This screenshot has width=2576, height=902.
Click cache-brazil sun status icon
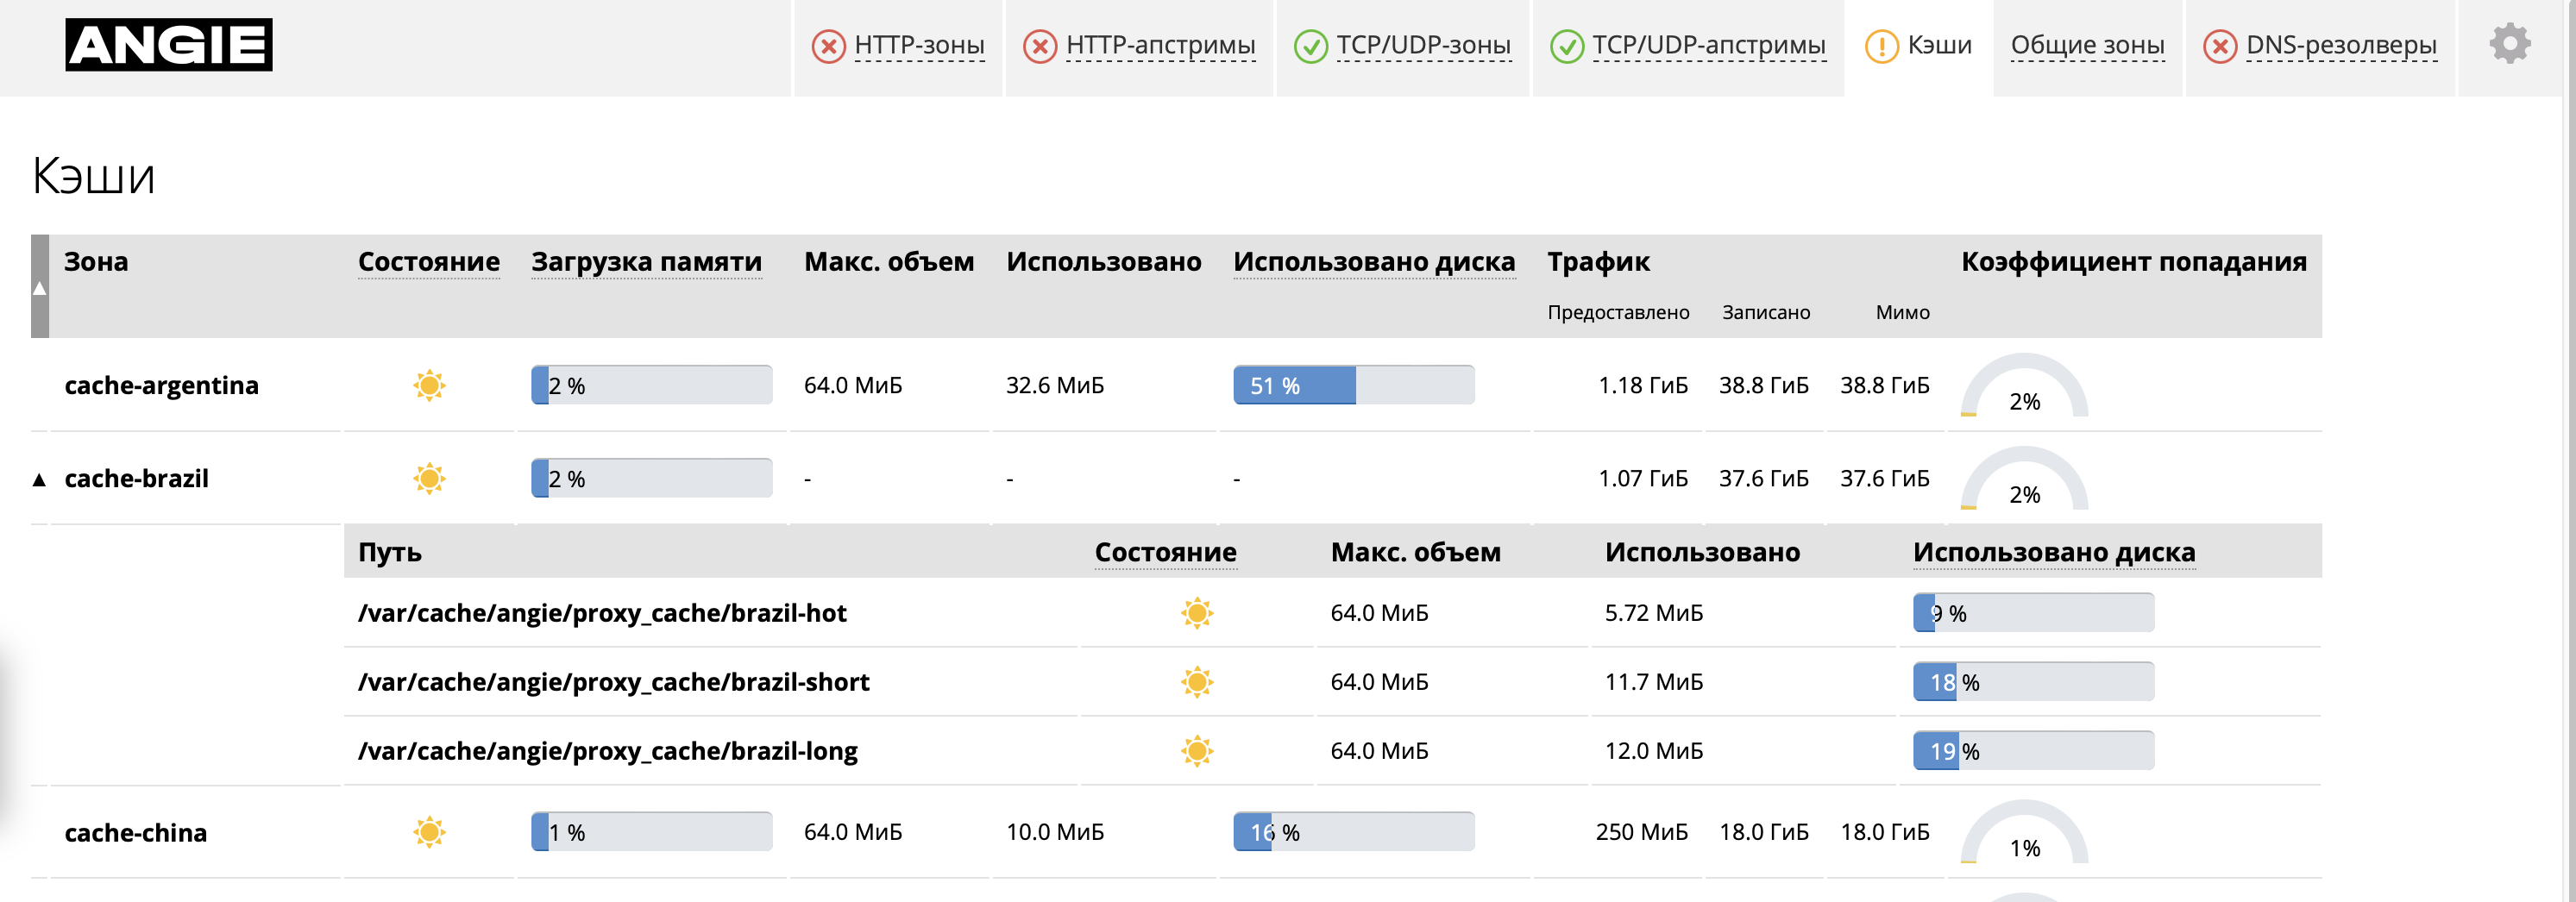pyautogui.click(x=429, y=478)
